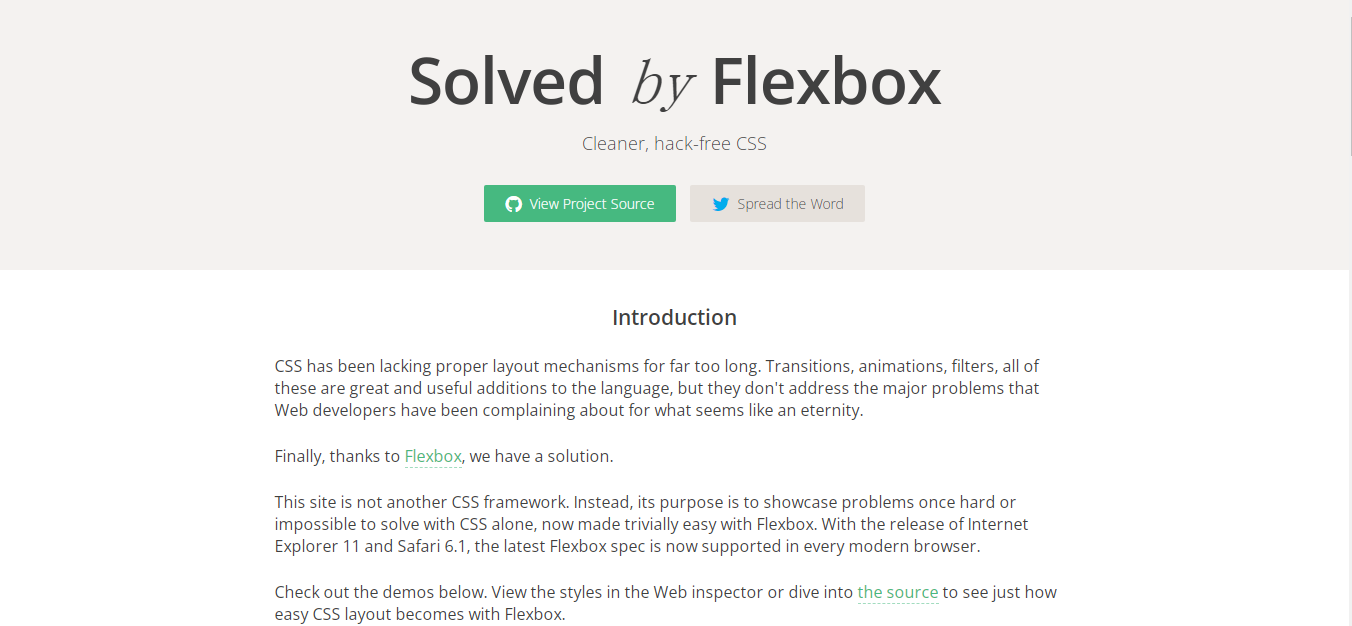Click the GitHub octocat icon
Viewport: 1352px width, 626px height.
tap(513, 204)
